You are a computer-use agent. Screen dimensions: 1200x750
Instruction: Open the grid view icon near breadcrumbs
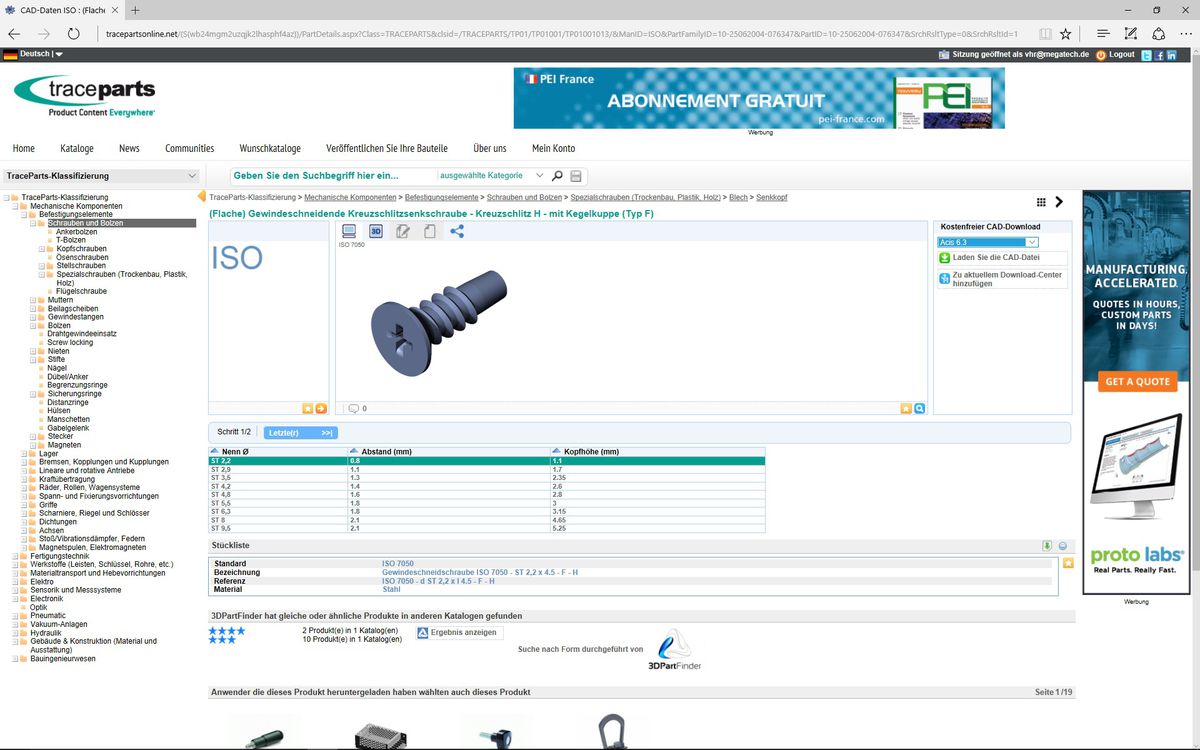tap(1041, 202)
